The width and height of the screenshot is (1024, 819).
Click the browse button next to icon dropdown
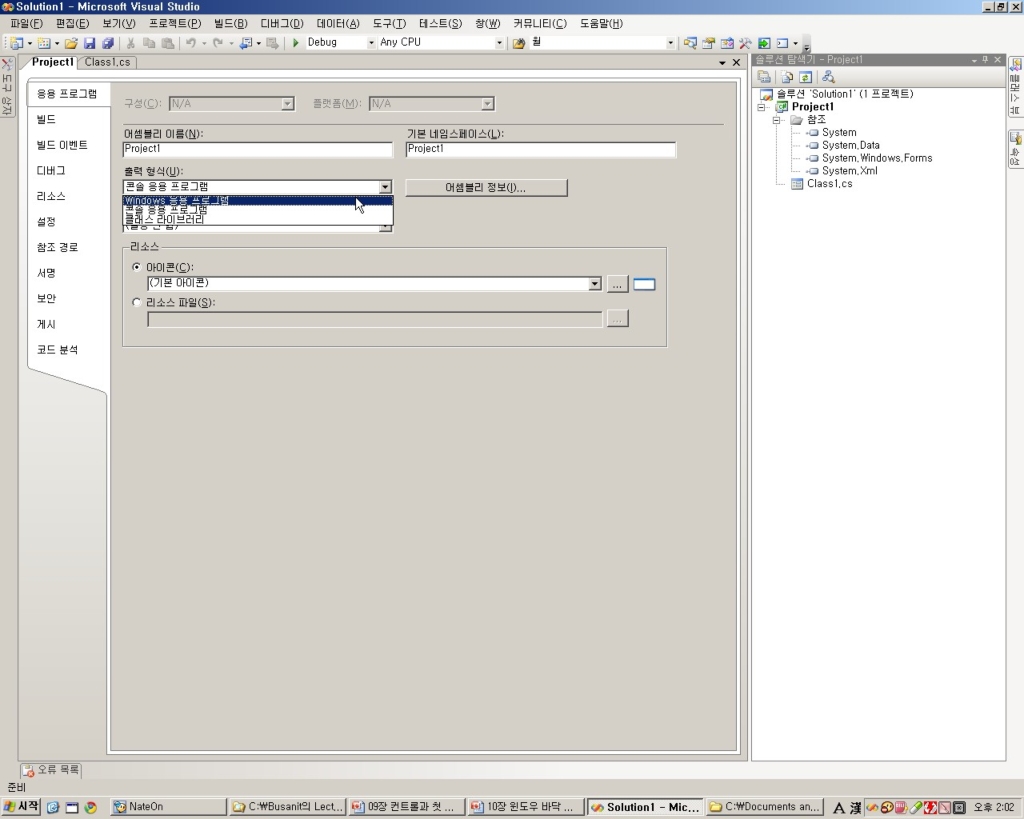coord(617,285)
